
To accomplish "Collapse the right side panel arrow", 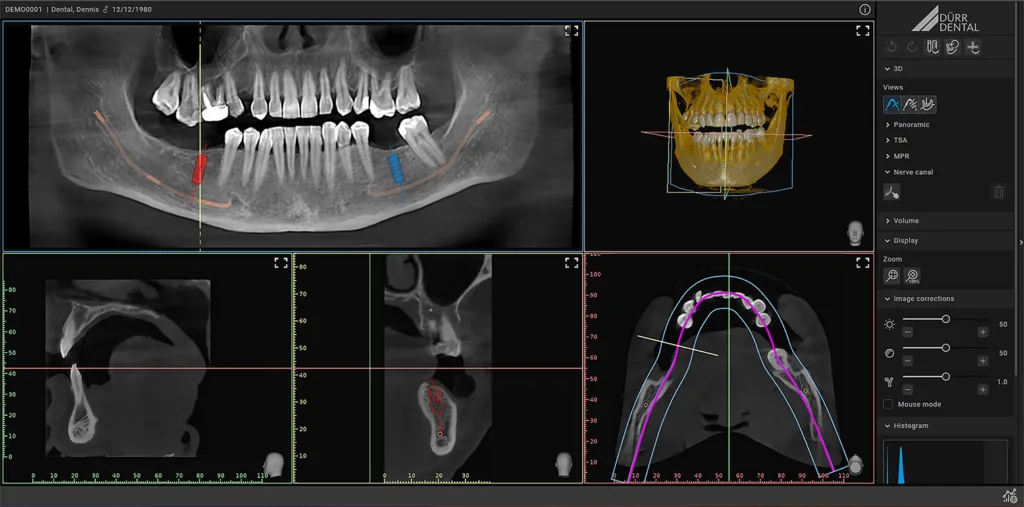I will [1021, 242].
